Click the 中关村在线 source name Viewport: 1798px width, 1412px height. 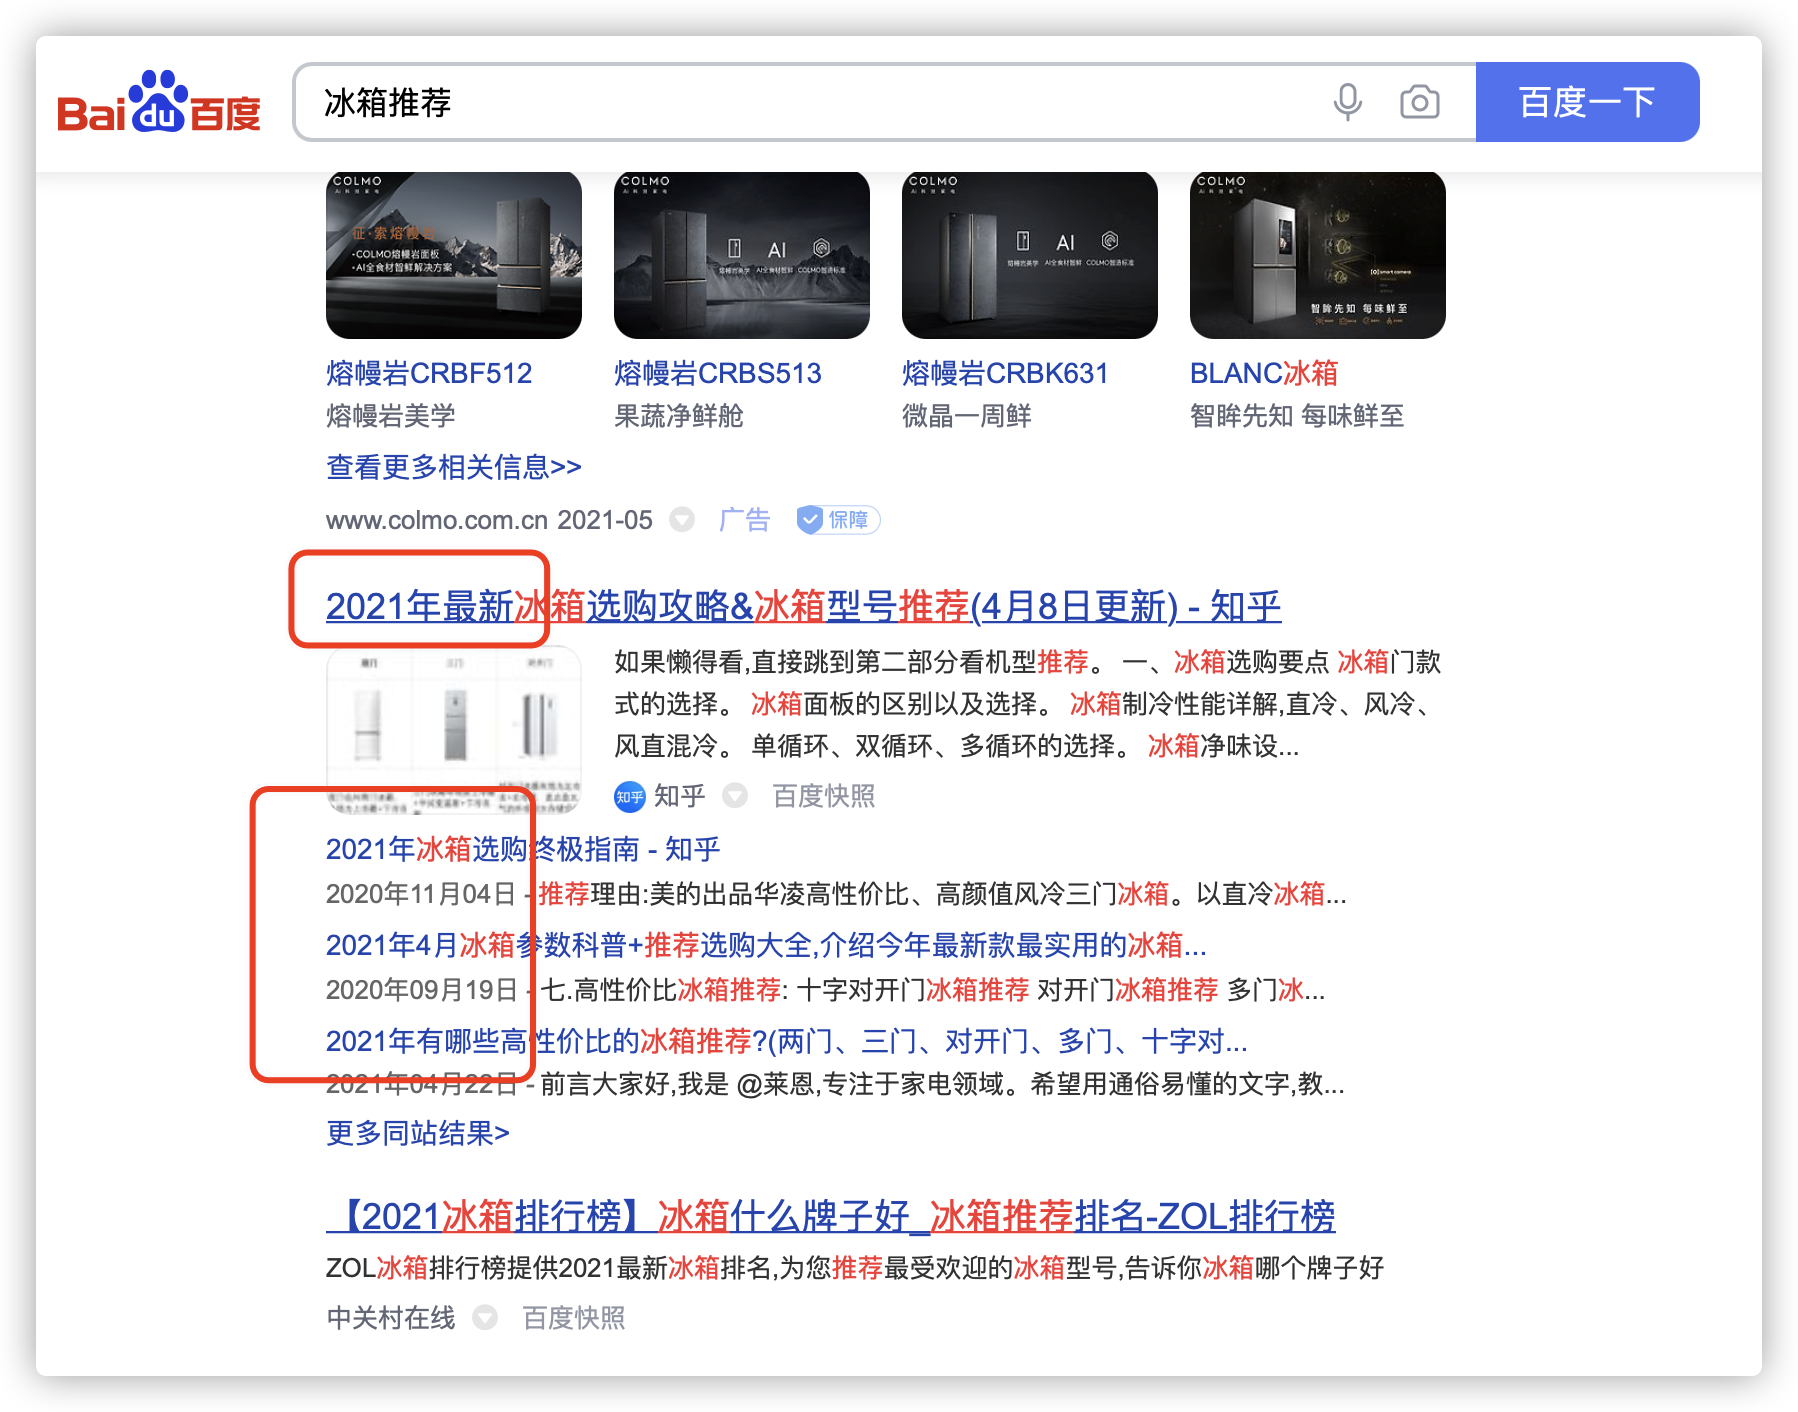[x=391, y=1318]
